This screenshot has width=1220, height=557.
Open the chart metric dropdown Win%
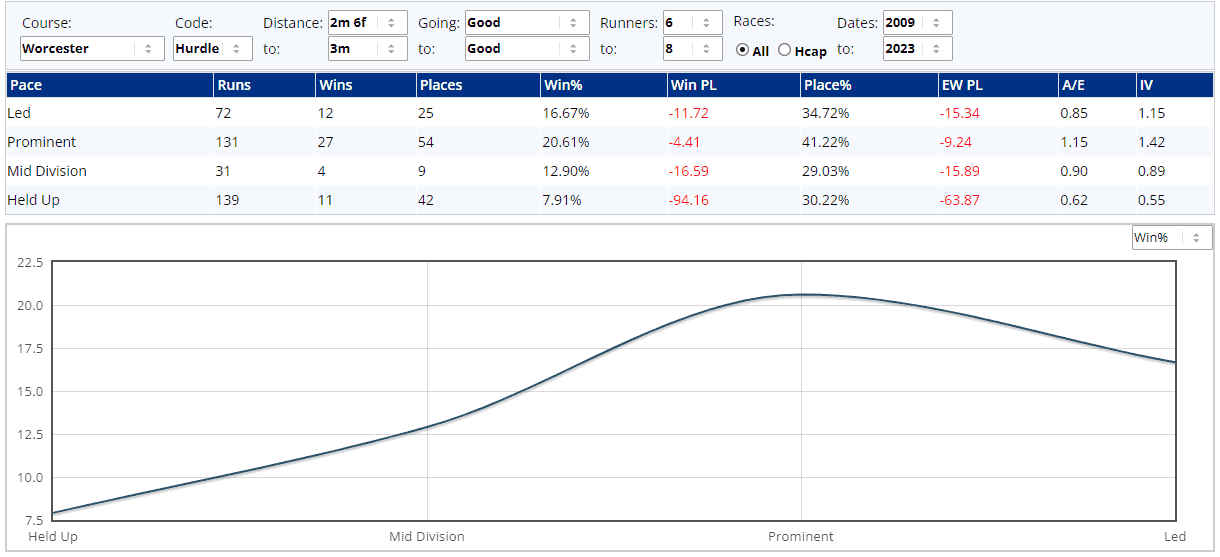1171,237
